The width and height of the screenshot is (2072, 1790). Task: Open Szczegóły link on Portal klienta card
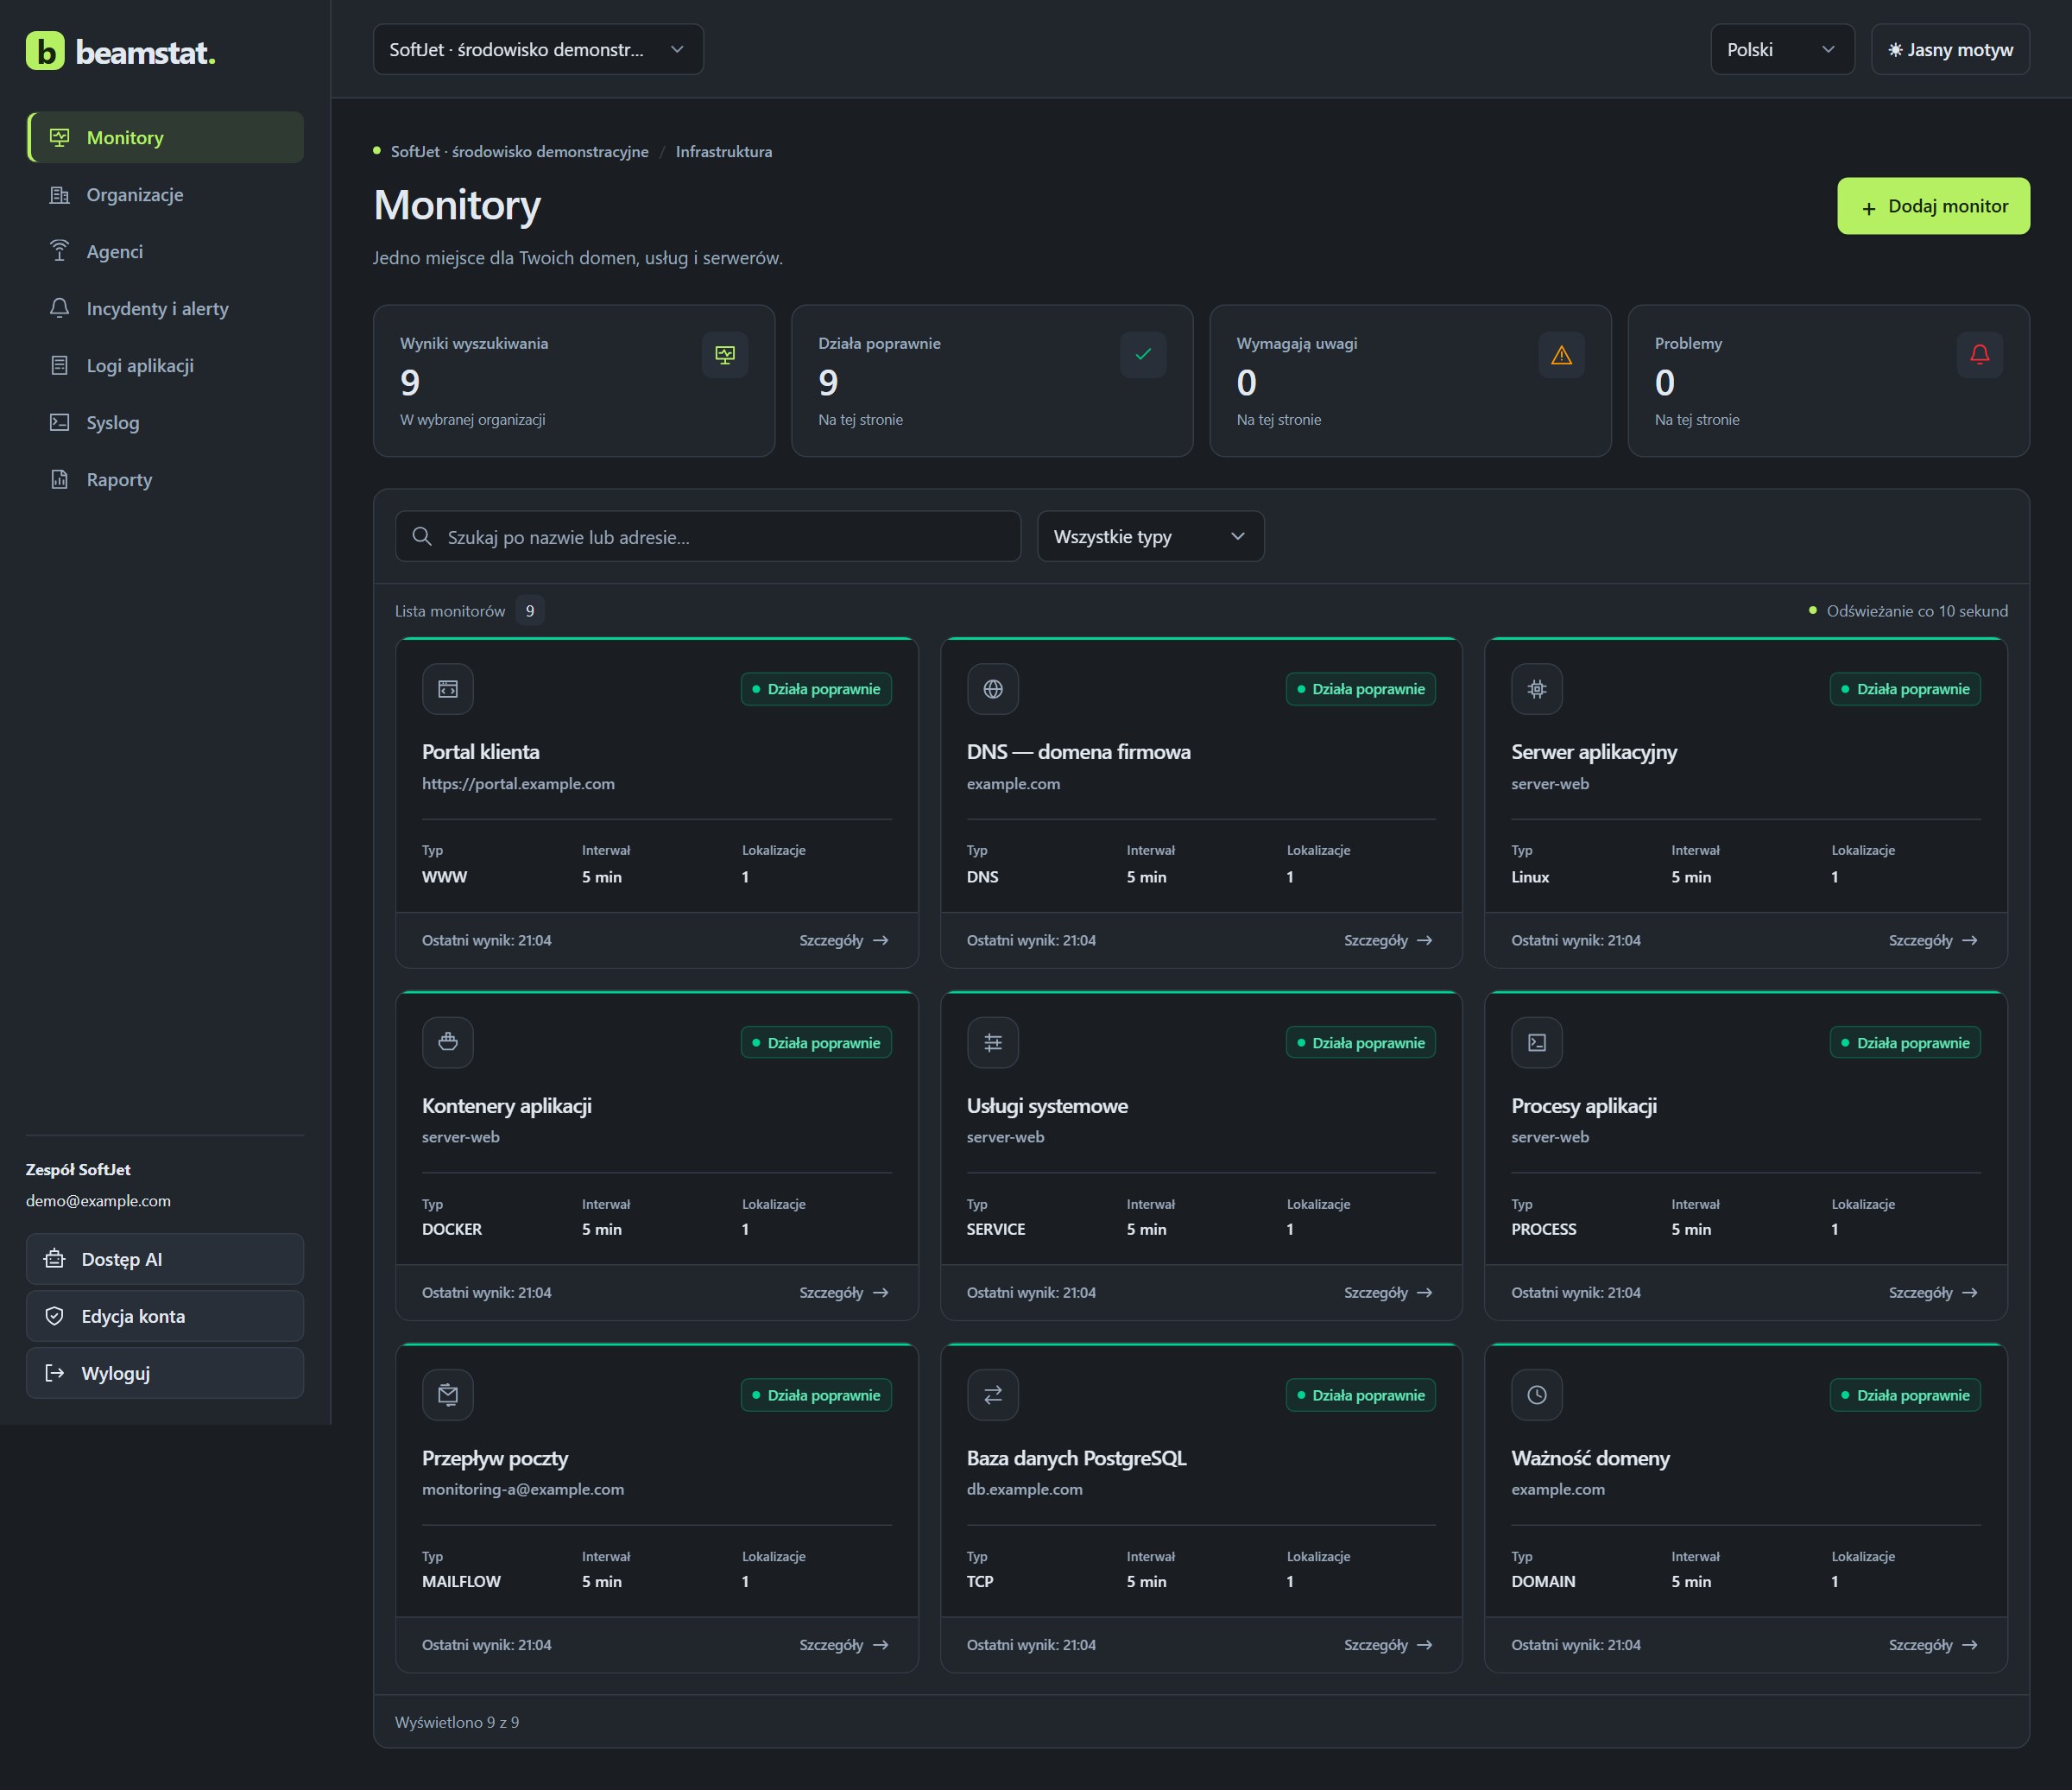[x=844, y=940]
